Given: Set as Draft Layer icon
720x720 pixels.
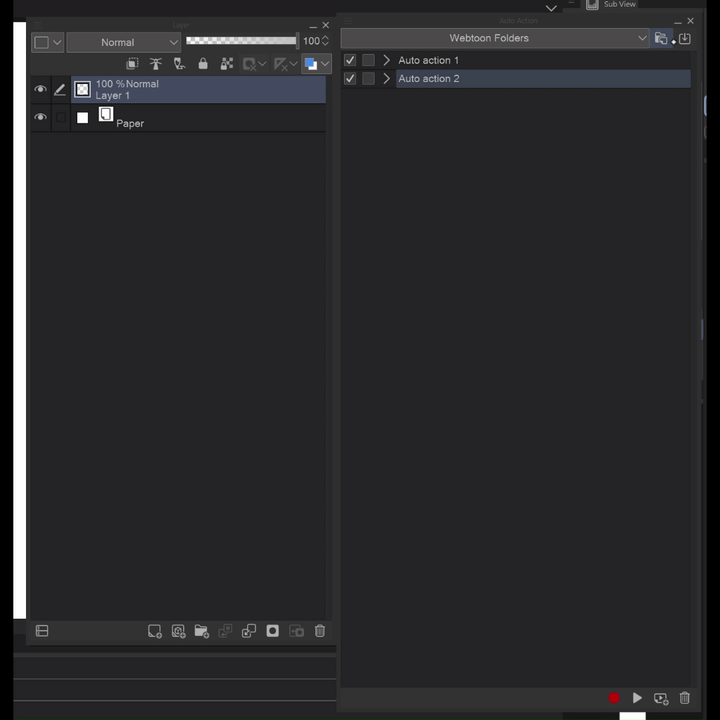Looking at the screenshot, I should coord(179,64).
